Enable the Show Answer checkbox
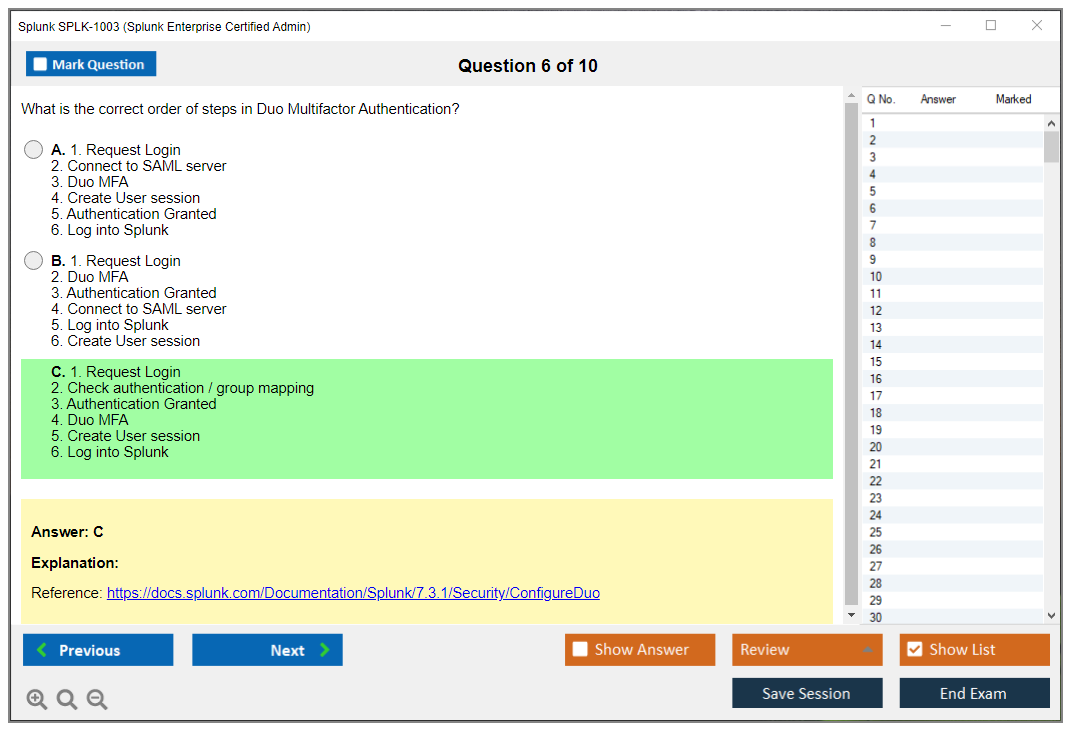1075x735 pixels. click(x=580, y=650)
